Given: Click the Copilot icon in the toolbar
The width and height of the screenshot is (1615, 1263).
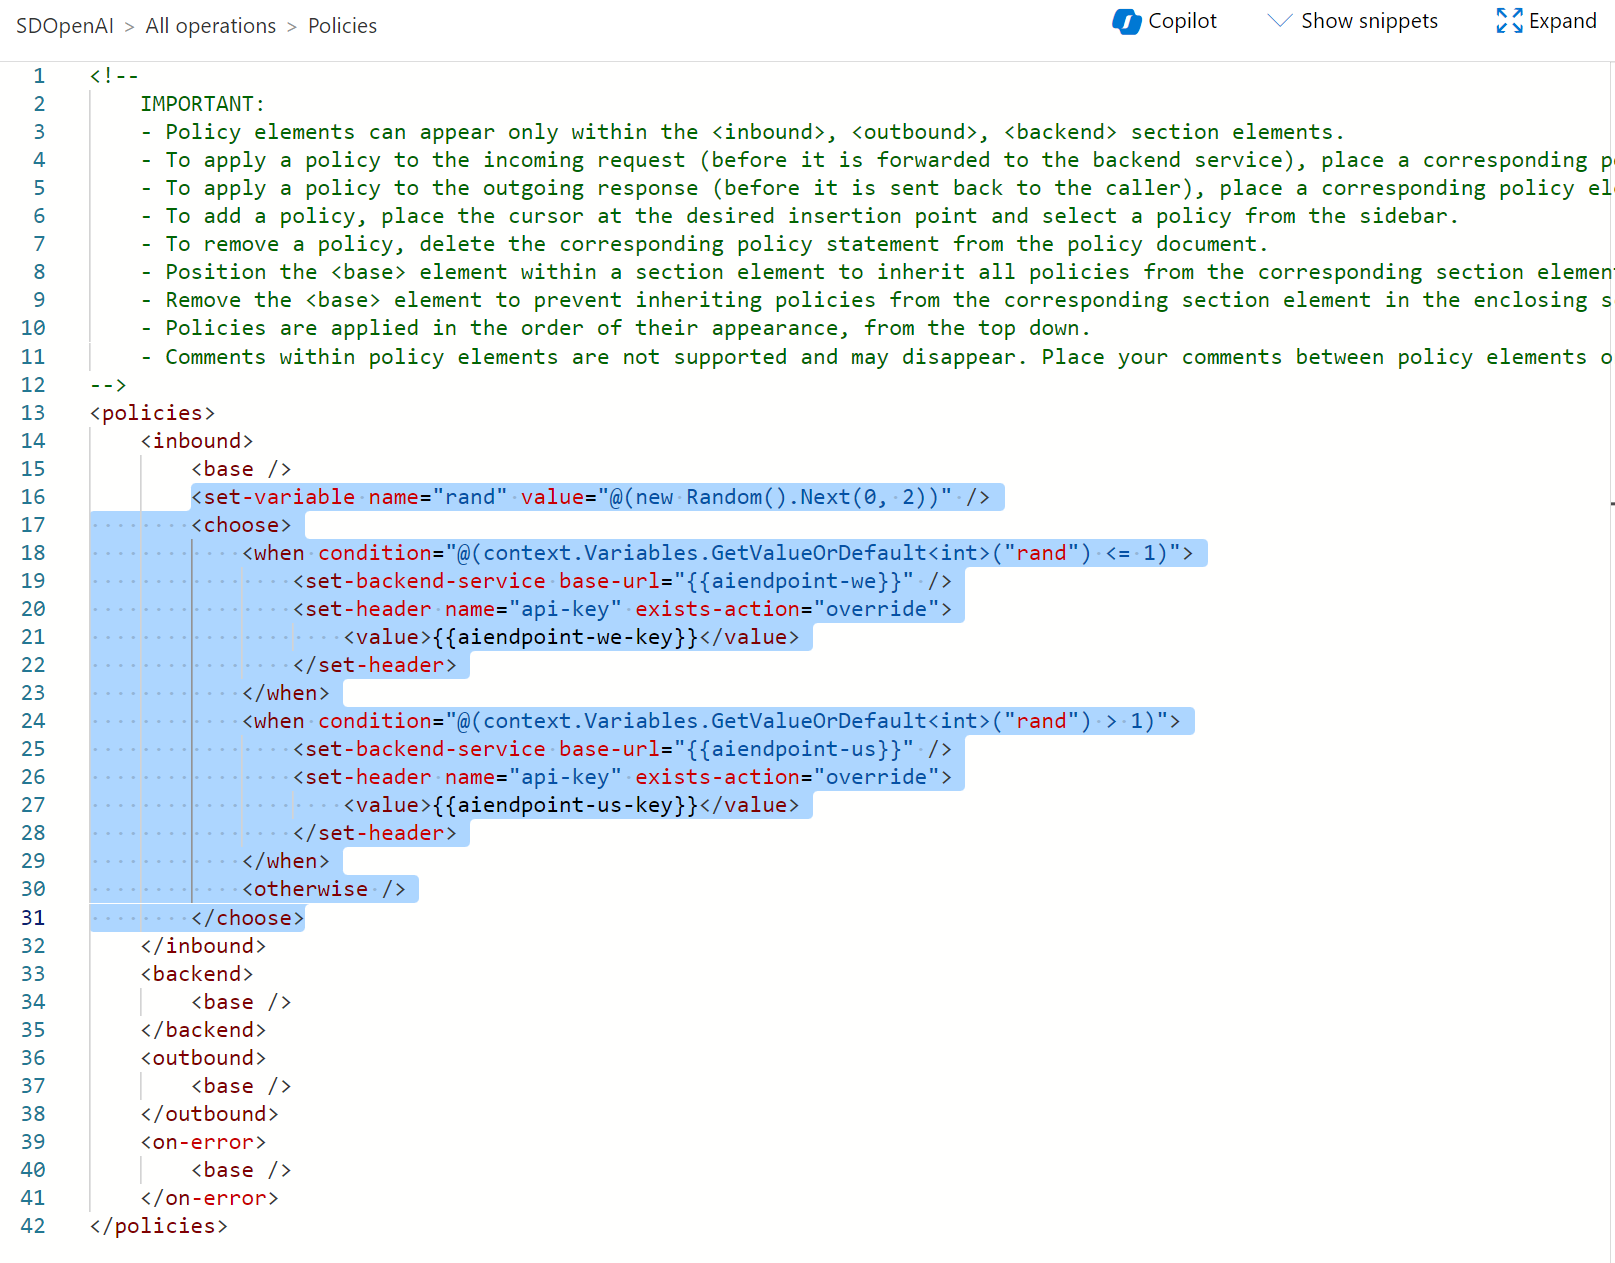Looking at the screenshot, I should point(1127,22).
